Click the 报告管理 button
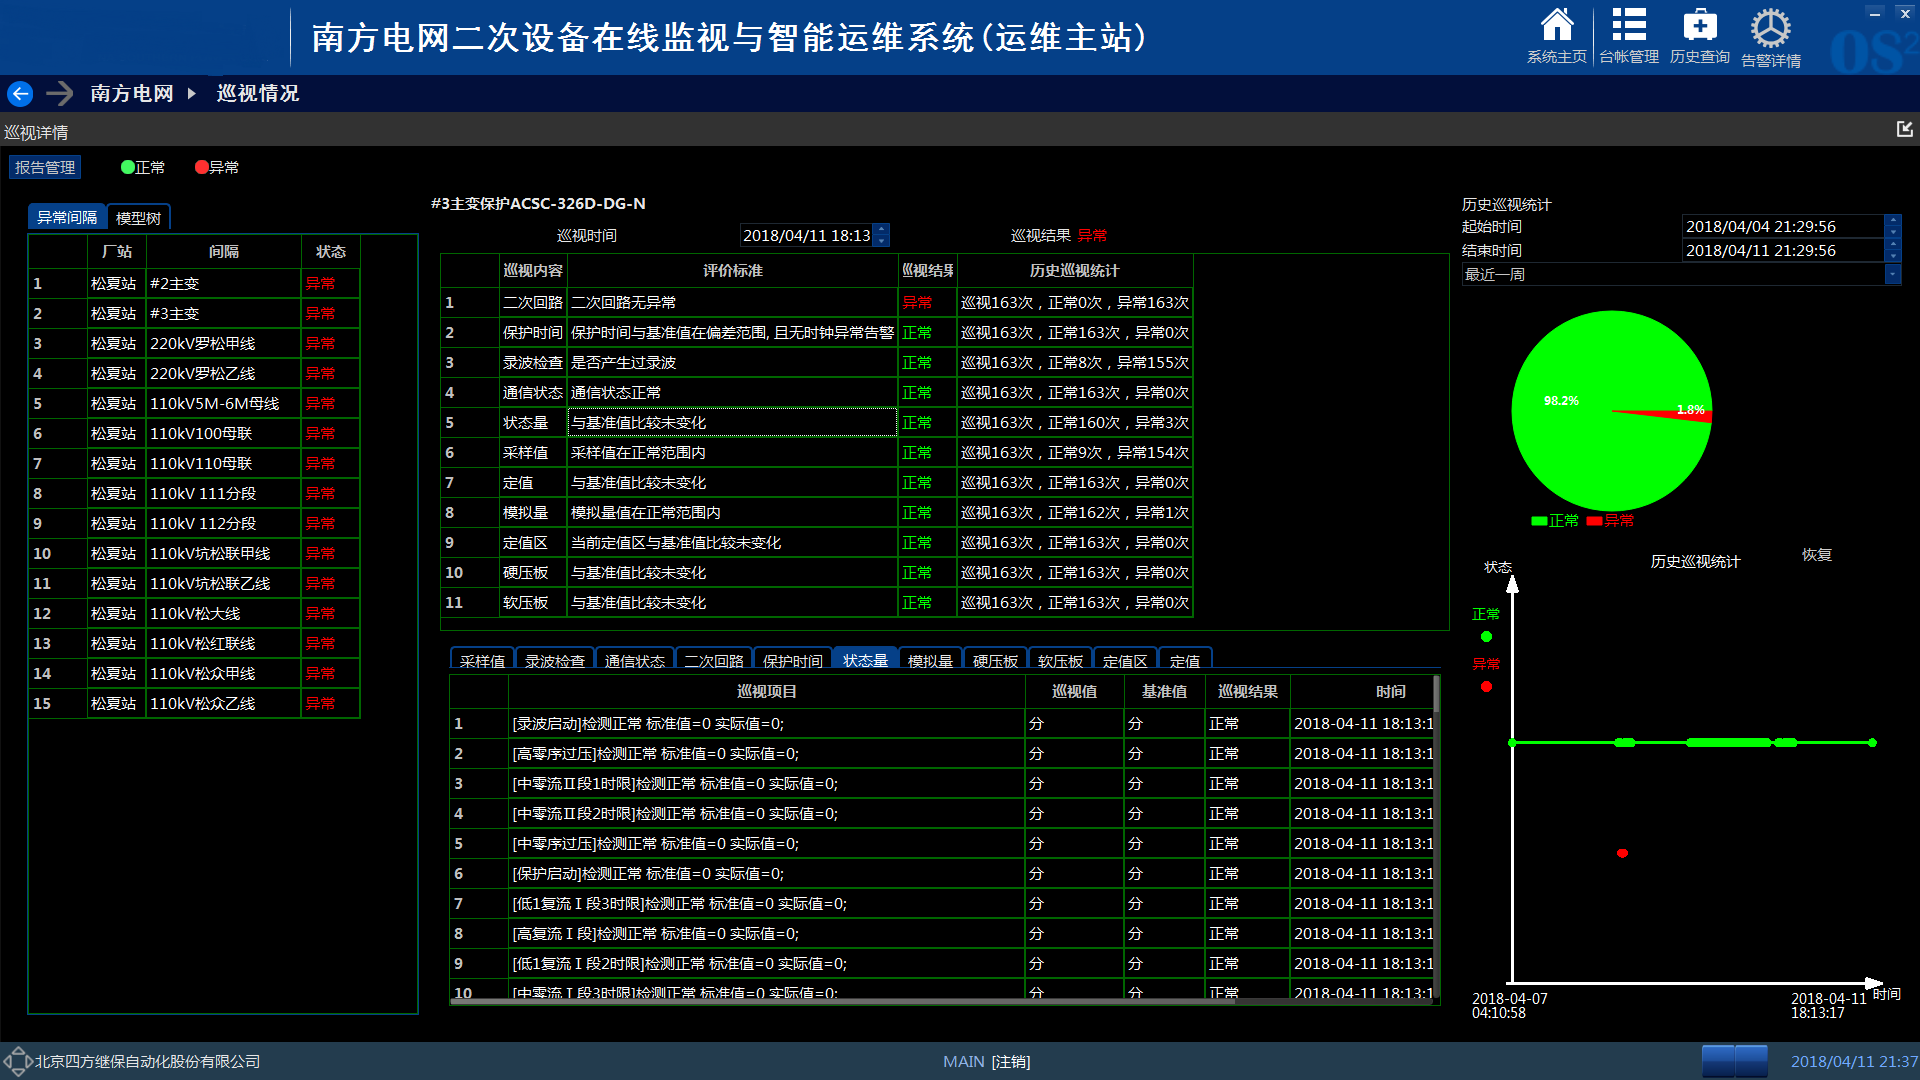Viewport: 1920px width, 1080px height. tap(45, 167)
